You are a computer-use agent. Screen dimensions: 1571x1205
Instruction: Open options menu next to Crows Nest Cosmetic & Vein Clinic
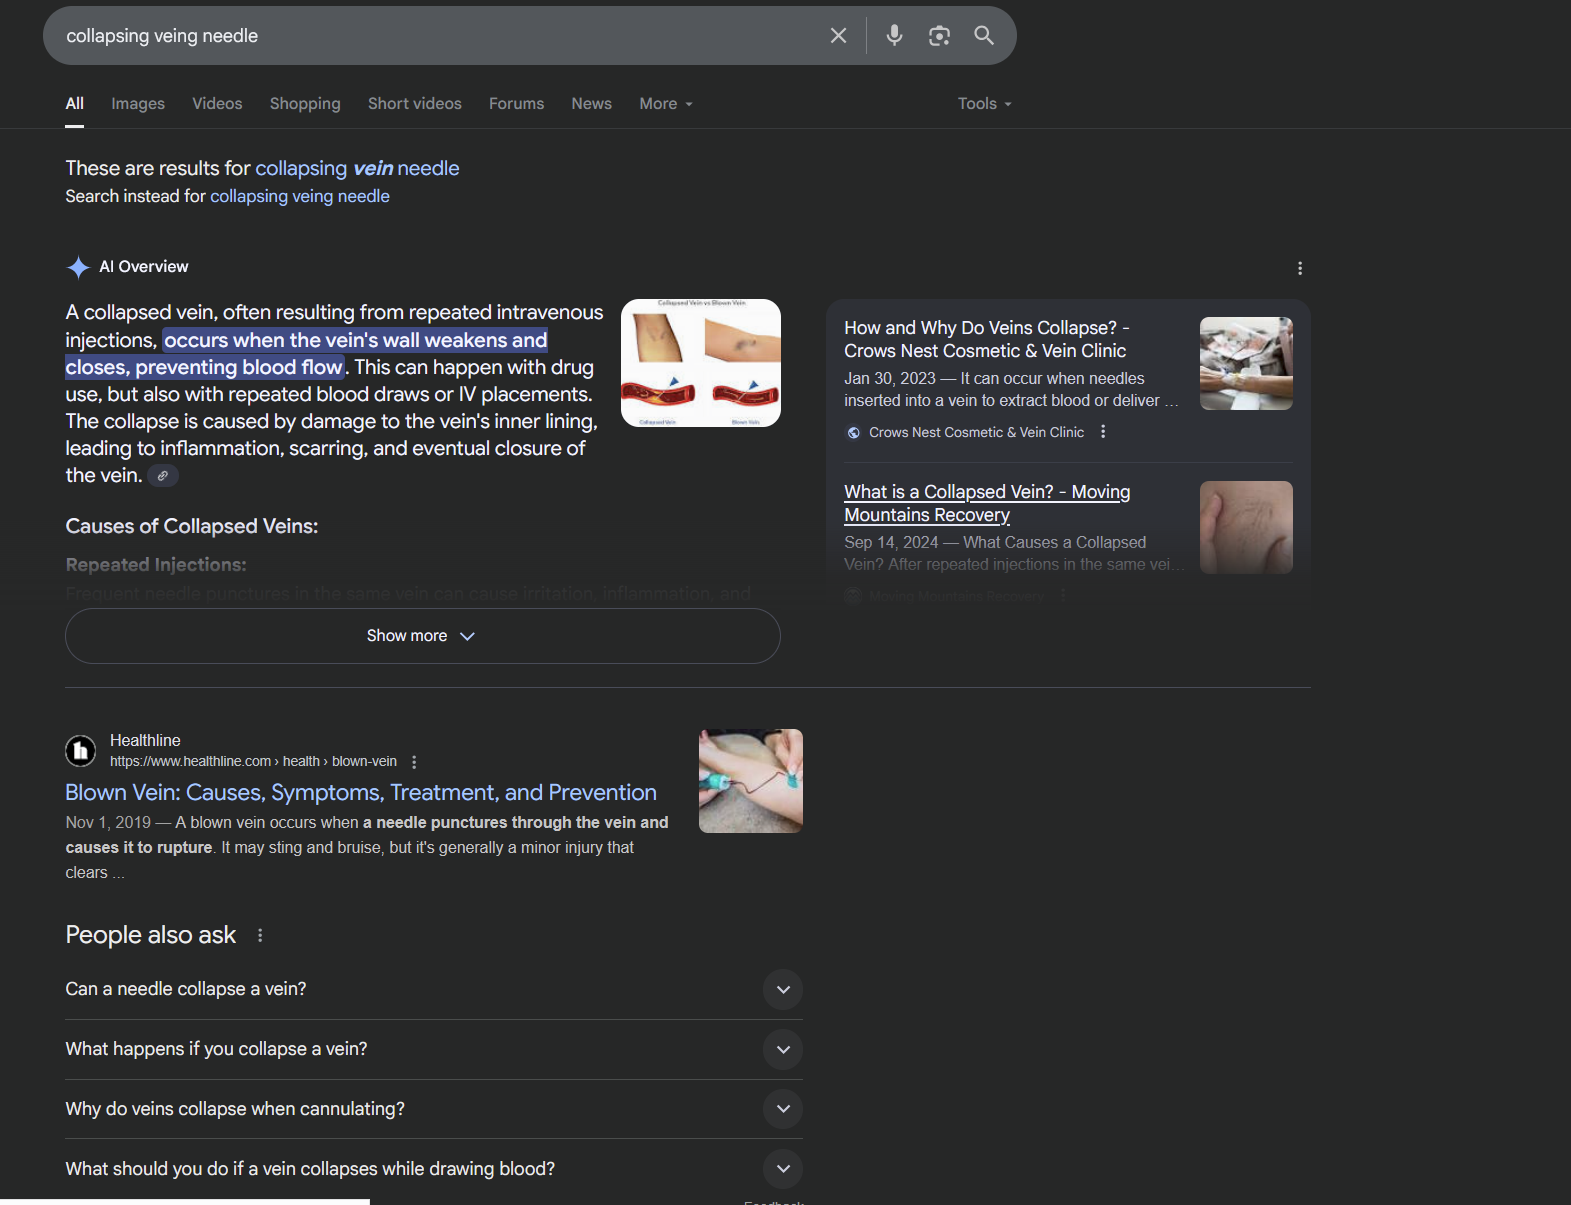coord(1103,432)
